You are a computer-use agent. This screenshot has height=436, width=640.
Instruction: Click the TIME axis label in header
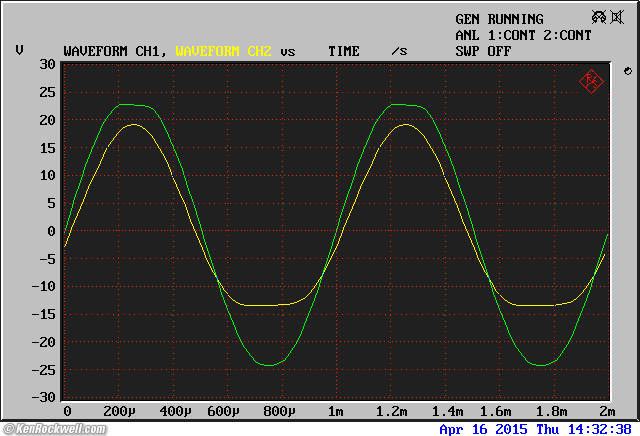click(344, 50)
